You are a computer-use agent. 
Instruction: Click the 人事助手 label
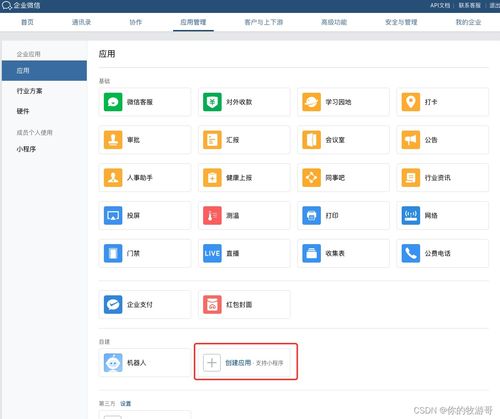point(140,178)
